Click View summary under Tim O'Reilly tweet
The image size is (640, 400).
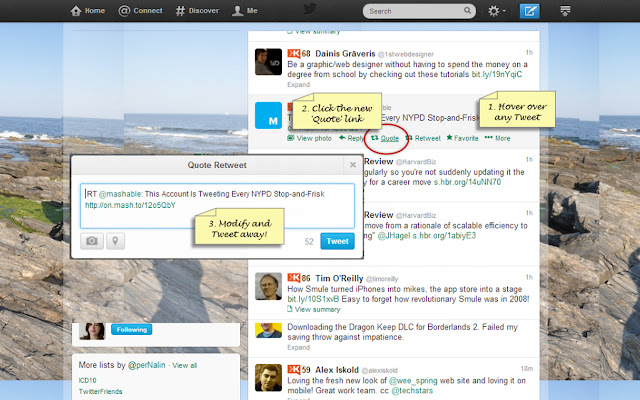pyautogui.click(x=314, y=309)
